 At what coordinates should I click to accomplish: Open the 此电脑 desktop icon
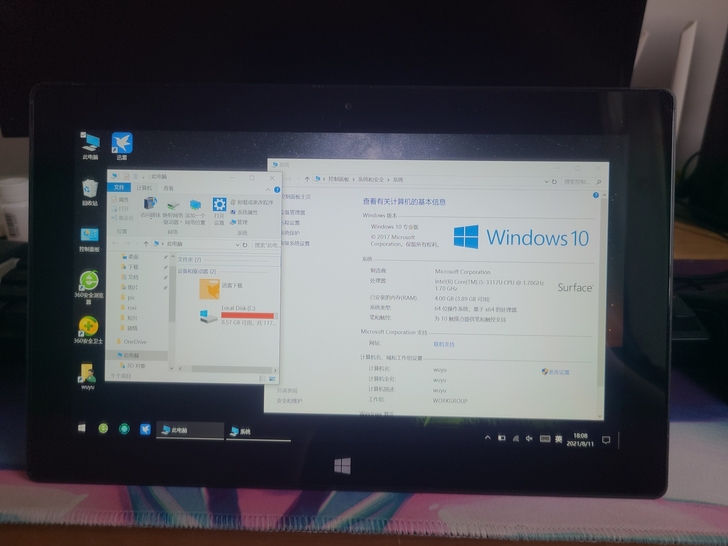click(90, 146)
